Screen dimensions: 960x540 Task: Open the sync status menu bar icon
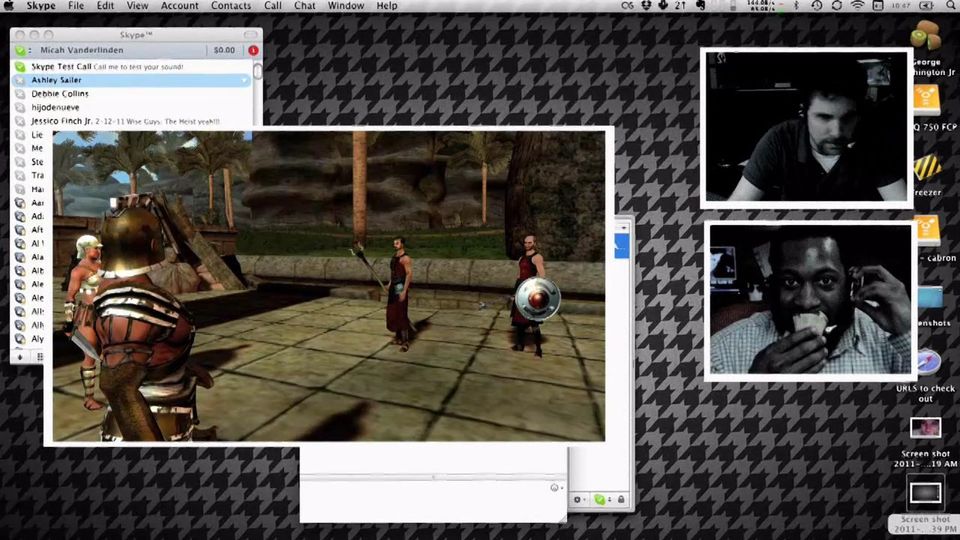837,6
